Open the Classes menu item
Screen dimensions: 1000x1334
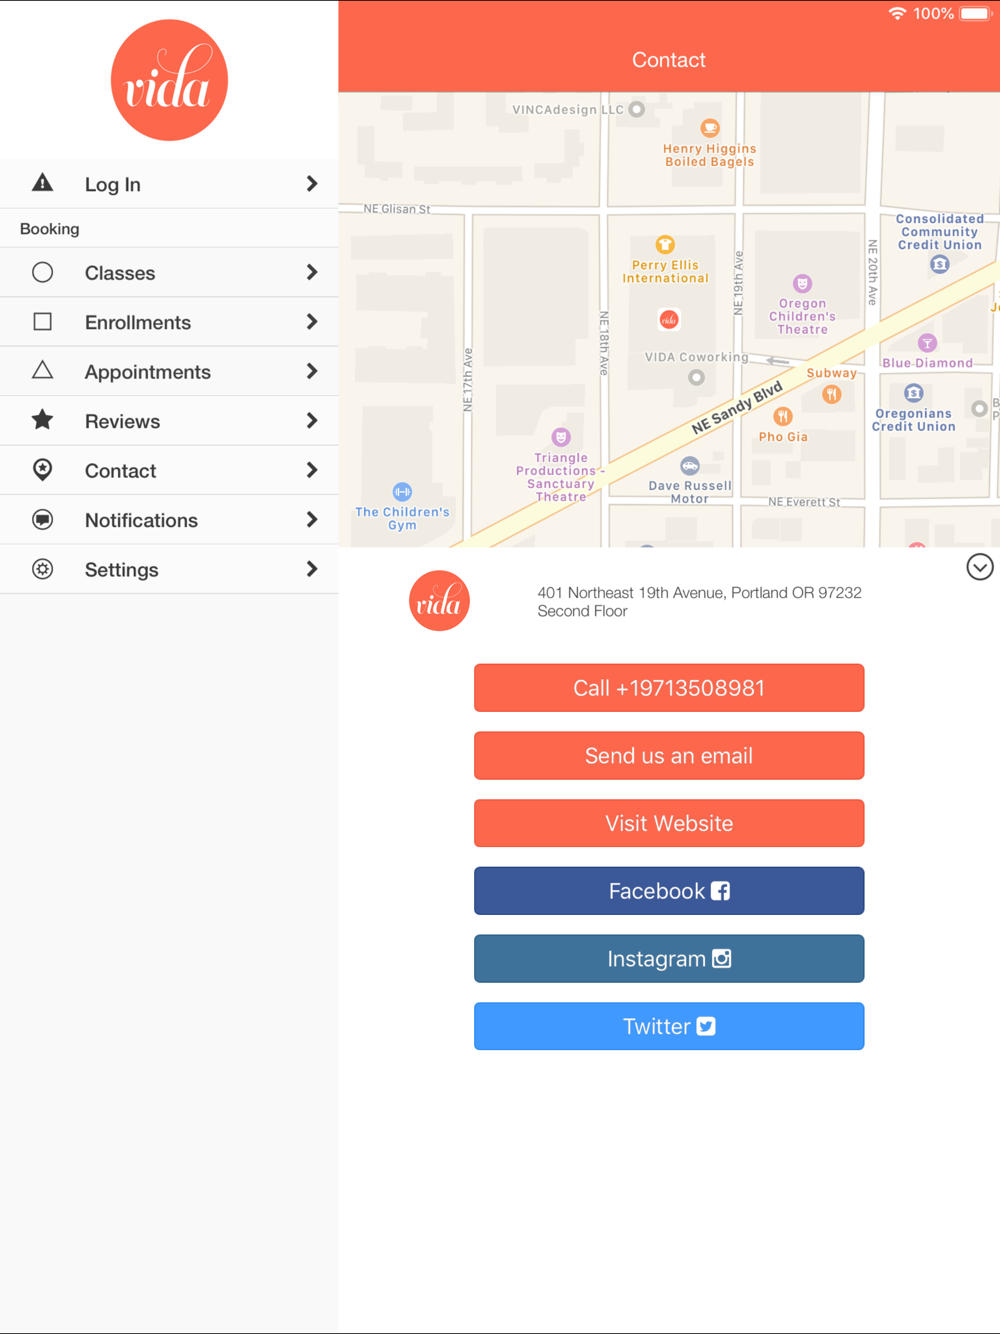pyautogui.click(x=169, y=273)
